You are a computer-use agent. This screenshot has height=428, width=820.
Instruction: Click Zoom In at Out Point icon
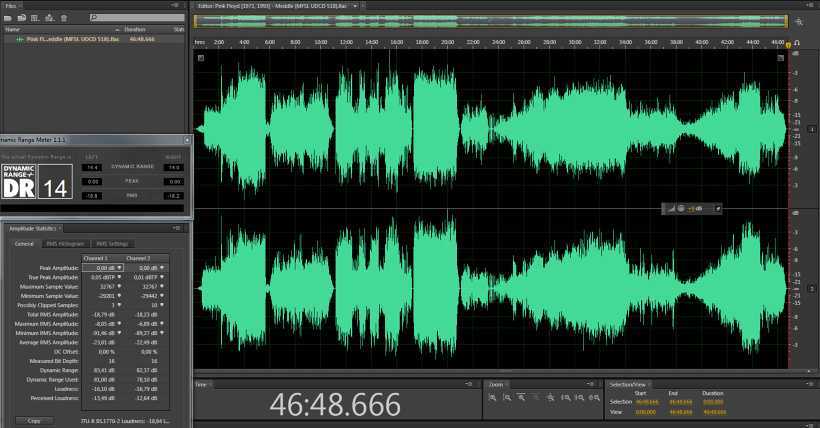click(580, 398)
